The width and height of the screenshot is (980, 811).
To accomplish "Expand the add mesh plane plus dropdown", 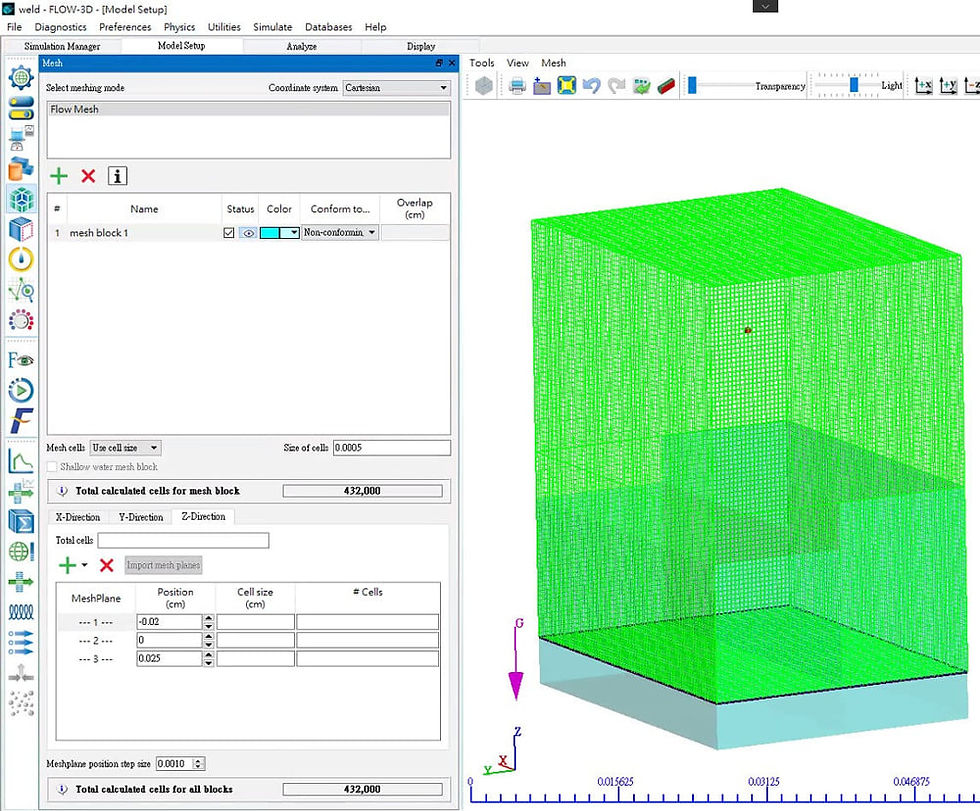I will pyautogui.click(x=84, y=565).
